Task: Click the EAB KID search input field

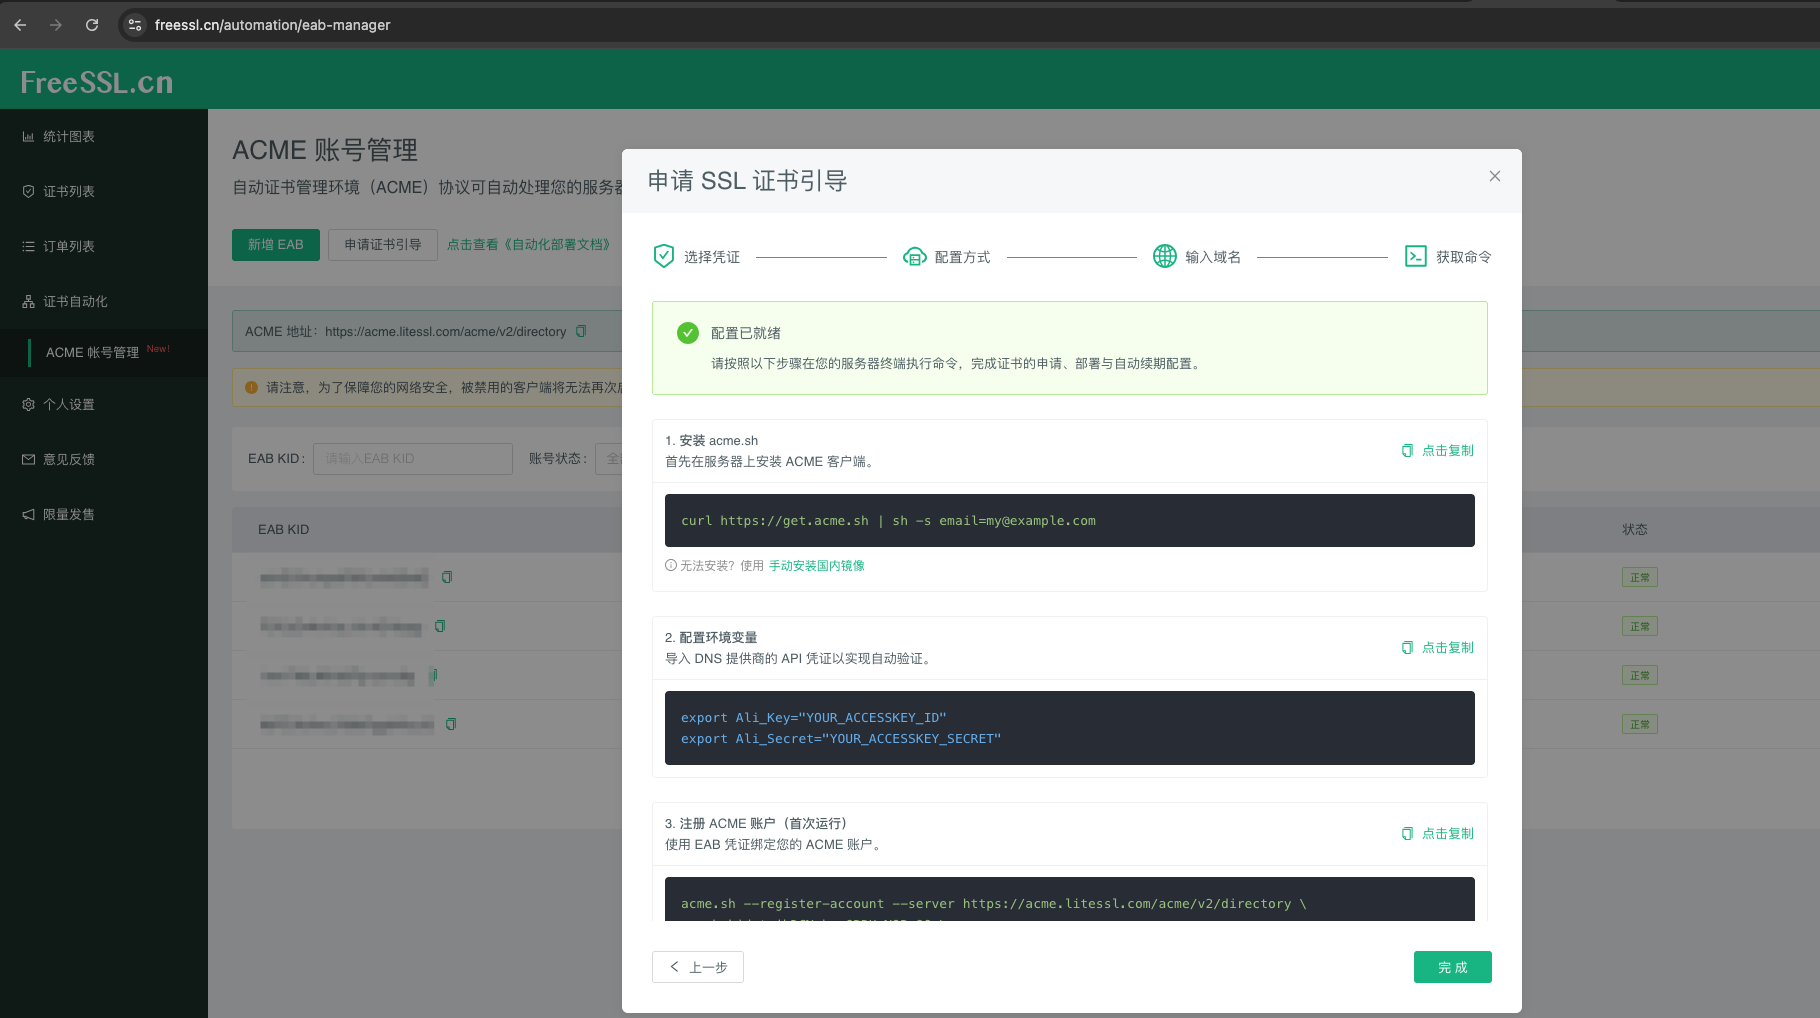Action: (x=412, y=458)
